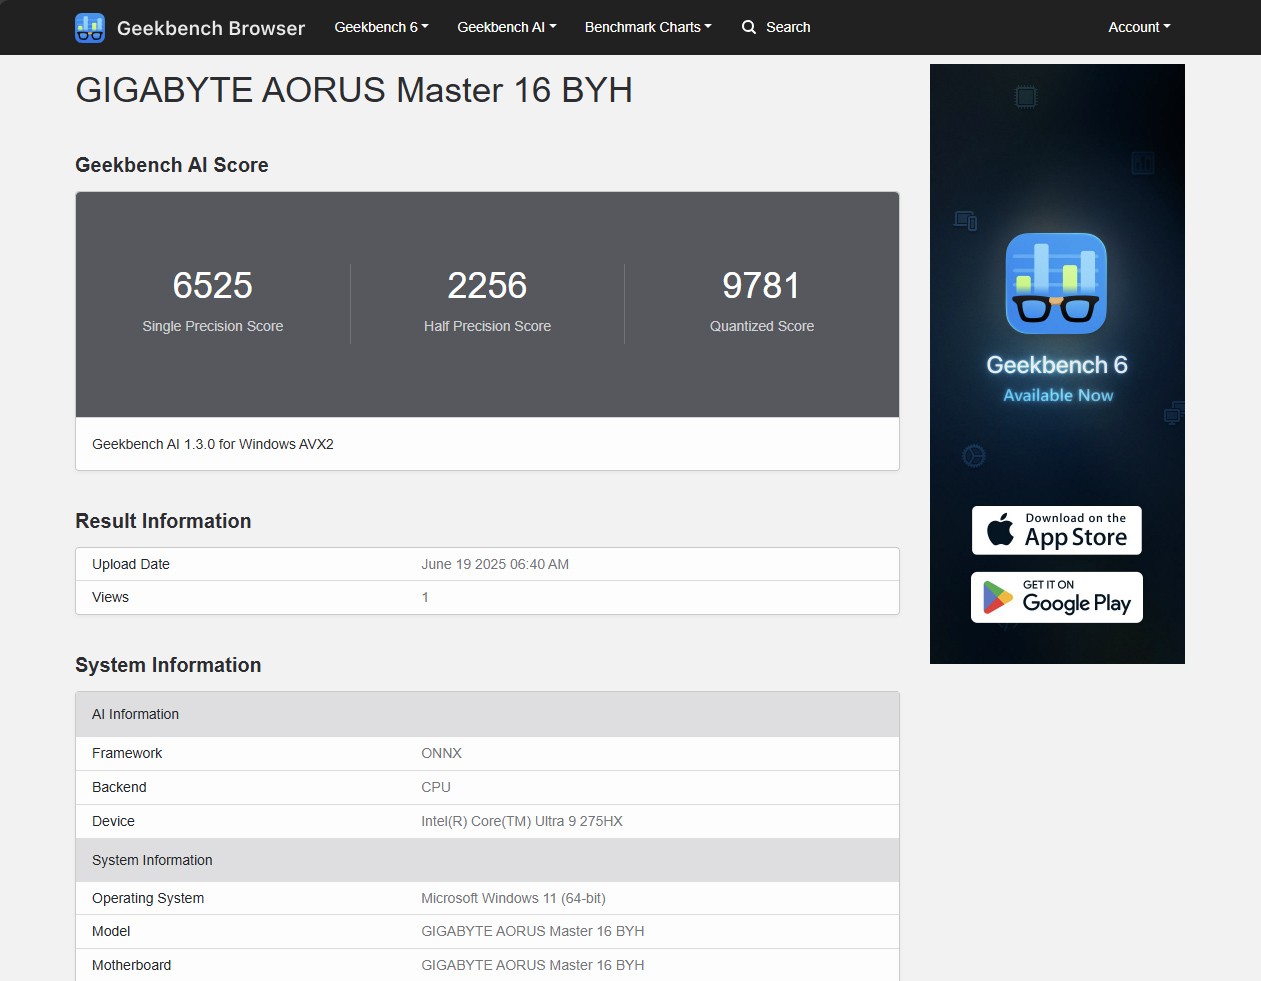Click the Motherboard row label
The height and width of the screenshot is (981, 1261).
pos(131,965)
